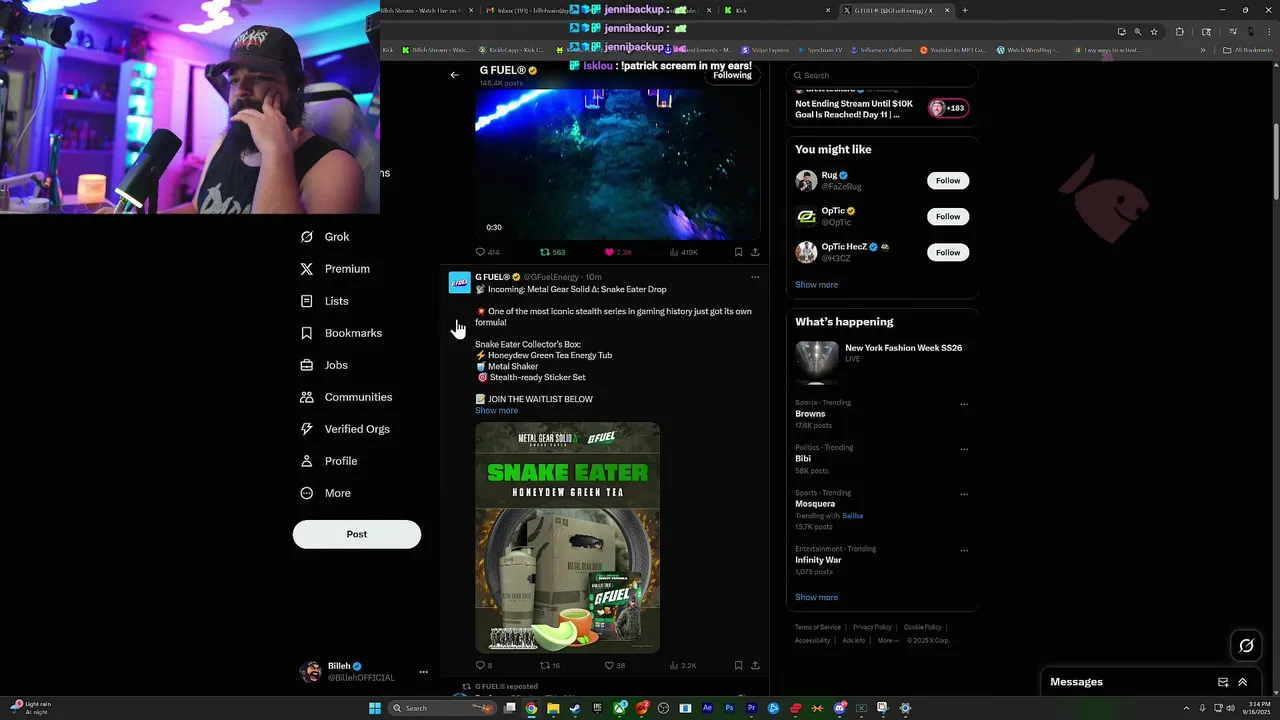1280x720 pixels.
Task: Bookmark the Snake Eater post
Action: [738, 665]
